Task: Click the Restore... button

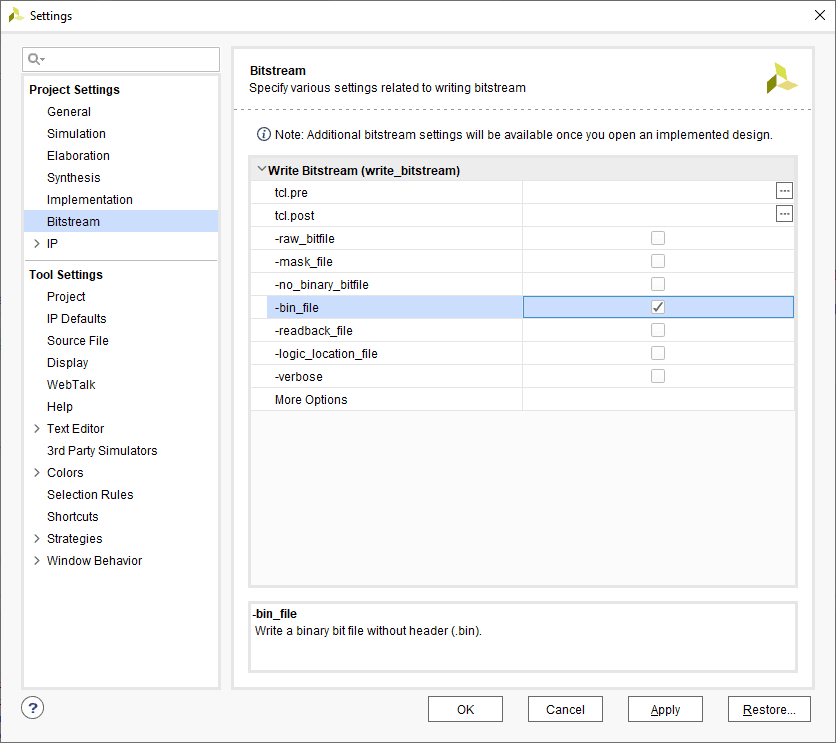Action: click(x=769, y=709)
